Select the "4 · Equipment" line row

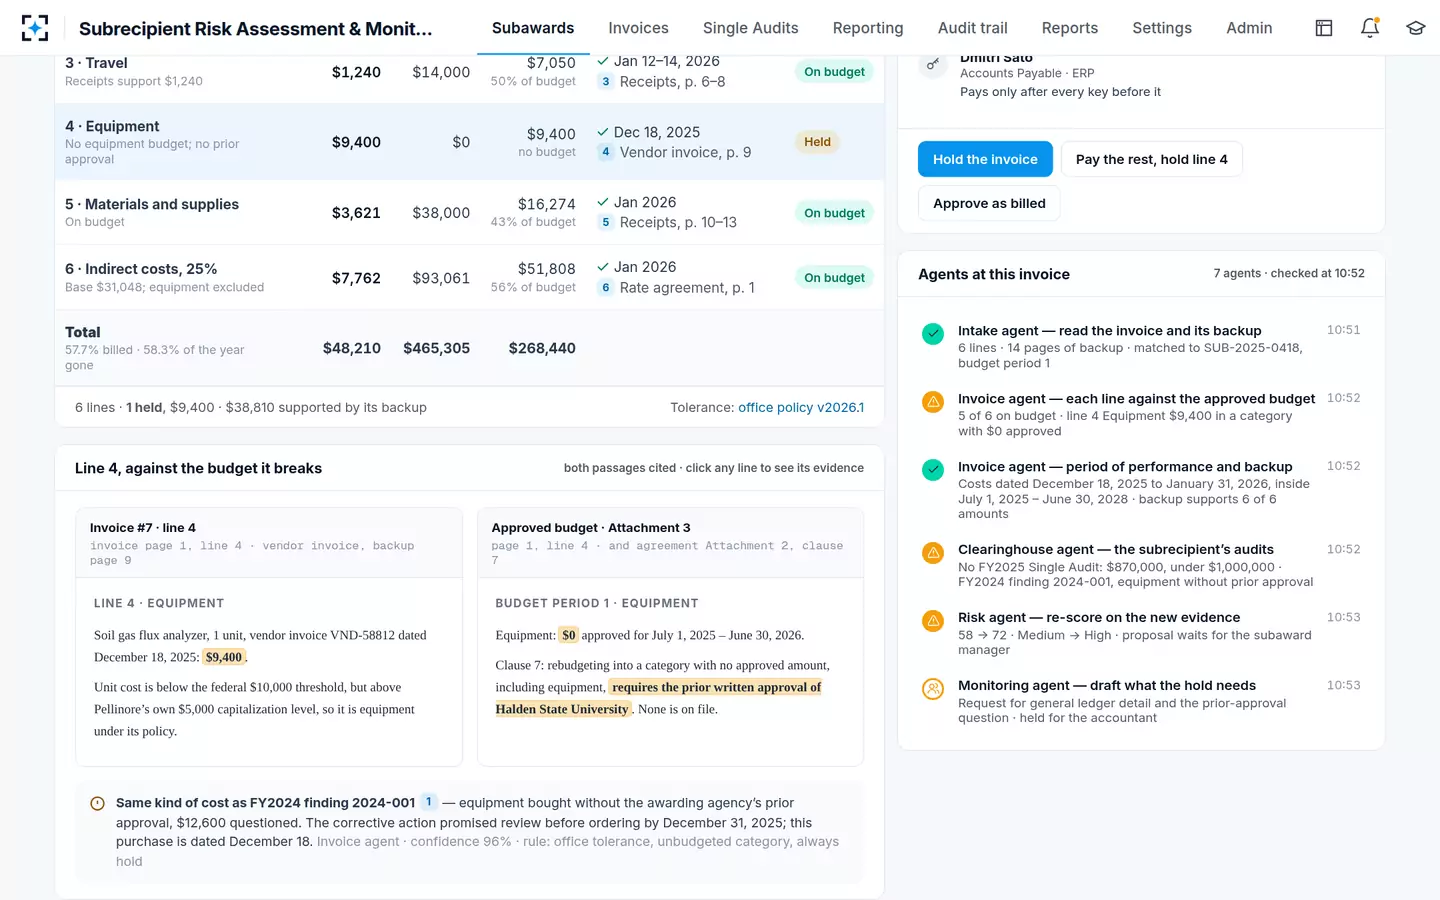[469, 142]
